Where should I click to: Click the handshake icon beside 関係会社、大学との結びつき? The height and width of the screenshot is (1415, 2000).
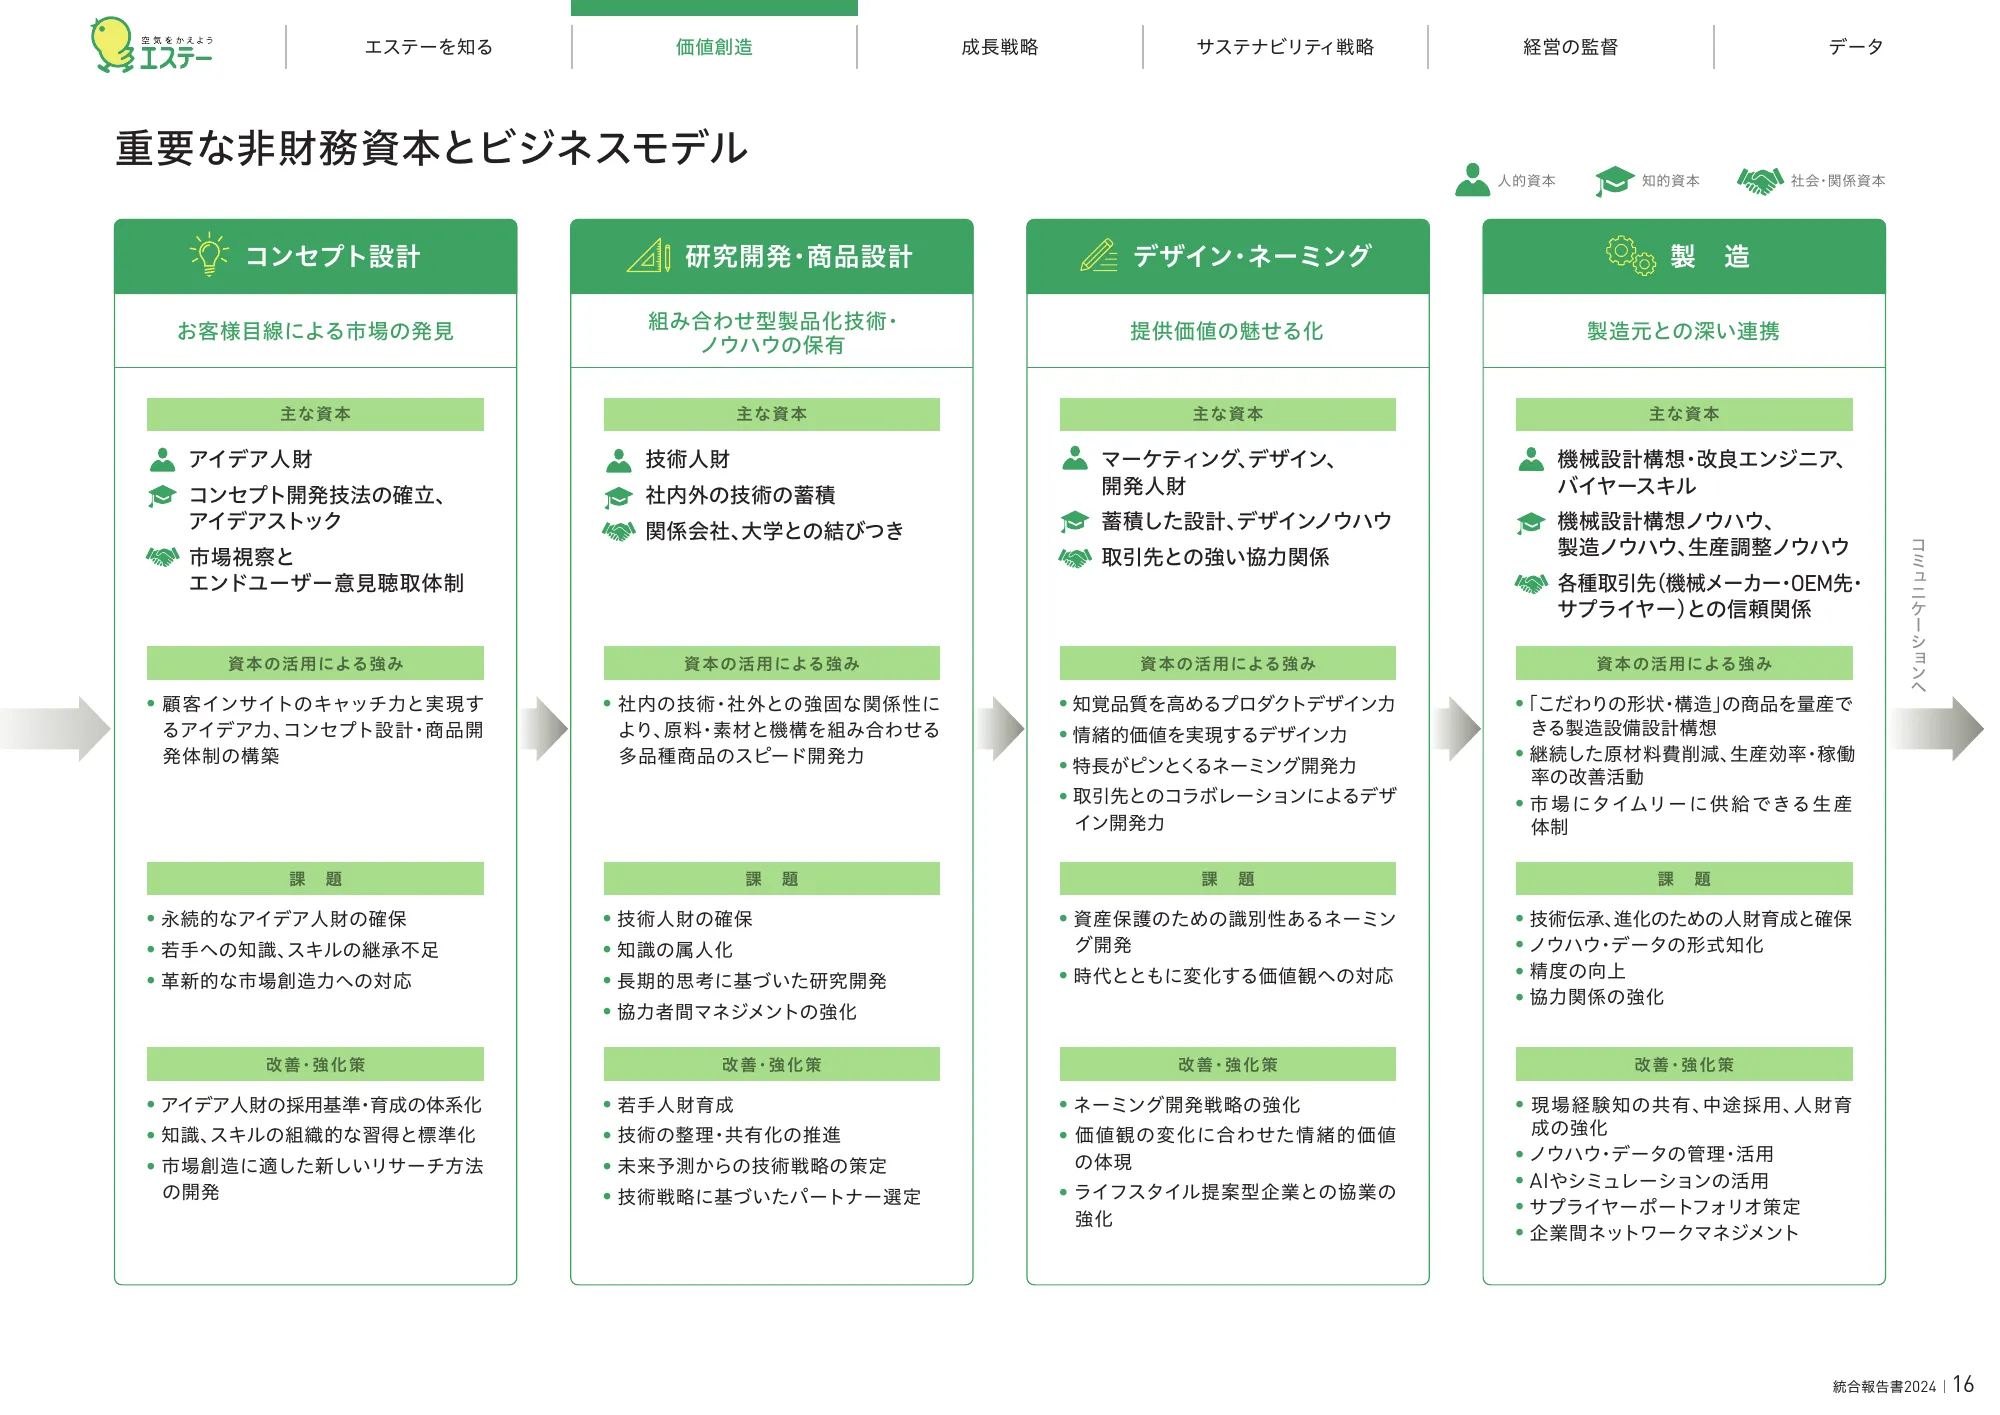[x=619, y=531]
